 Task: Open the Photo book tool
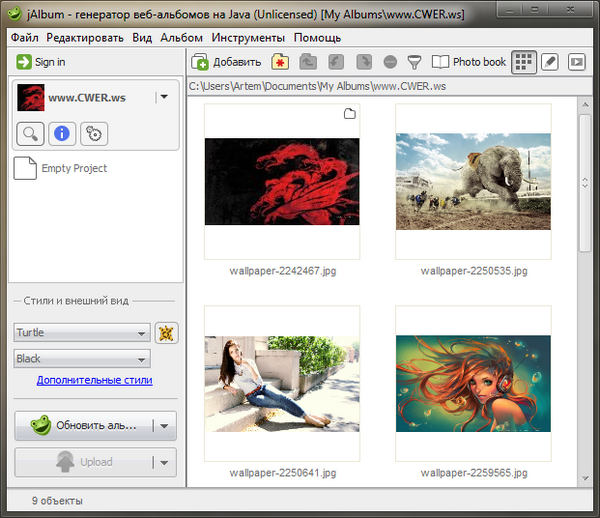point(468,62)
